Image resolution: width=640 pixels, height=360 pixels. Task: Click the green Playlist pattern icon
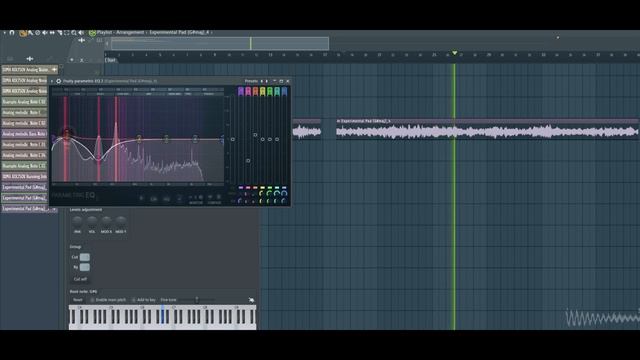tap(92, 33)
